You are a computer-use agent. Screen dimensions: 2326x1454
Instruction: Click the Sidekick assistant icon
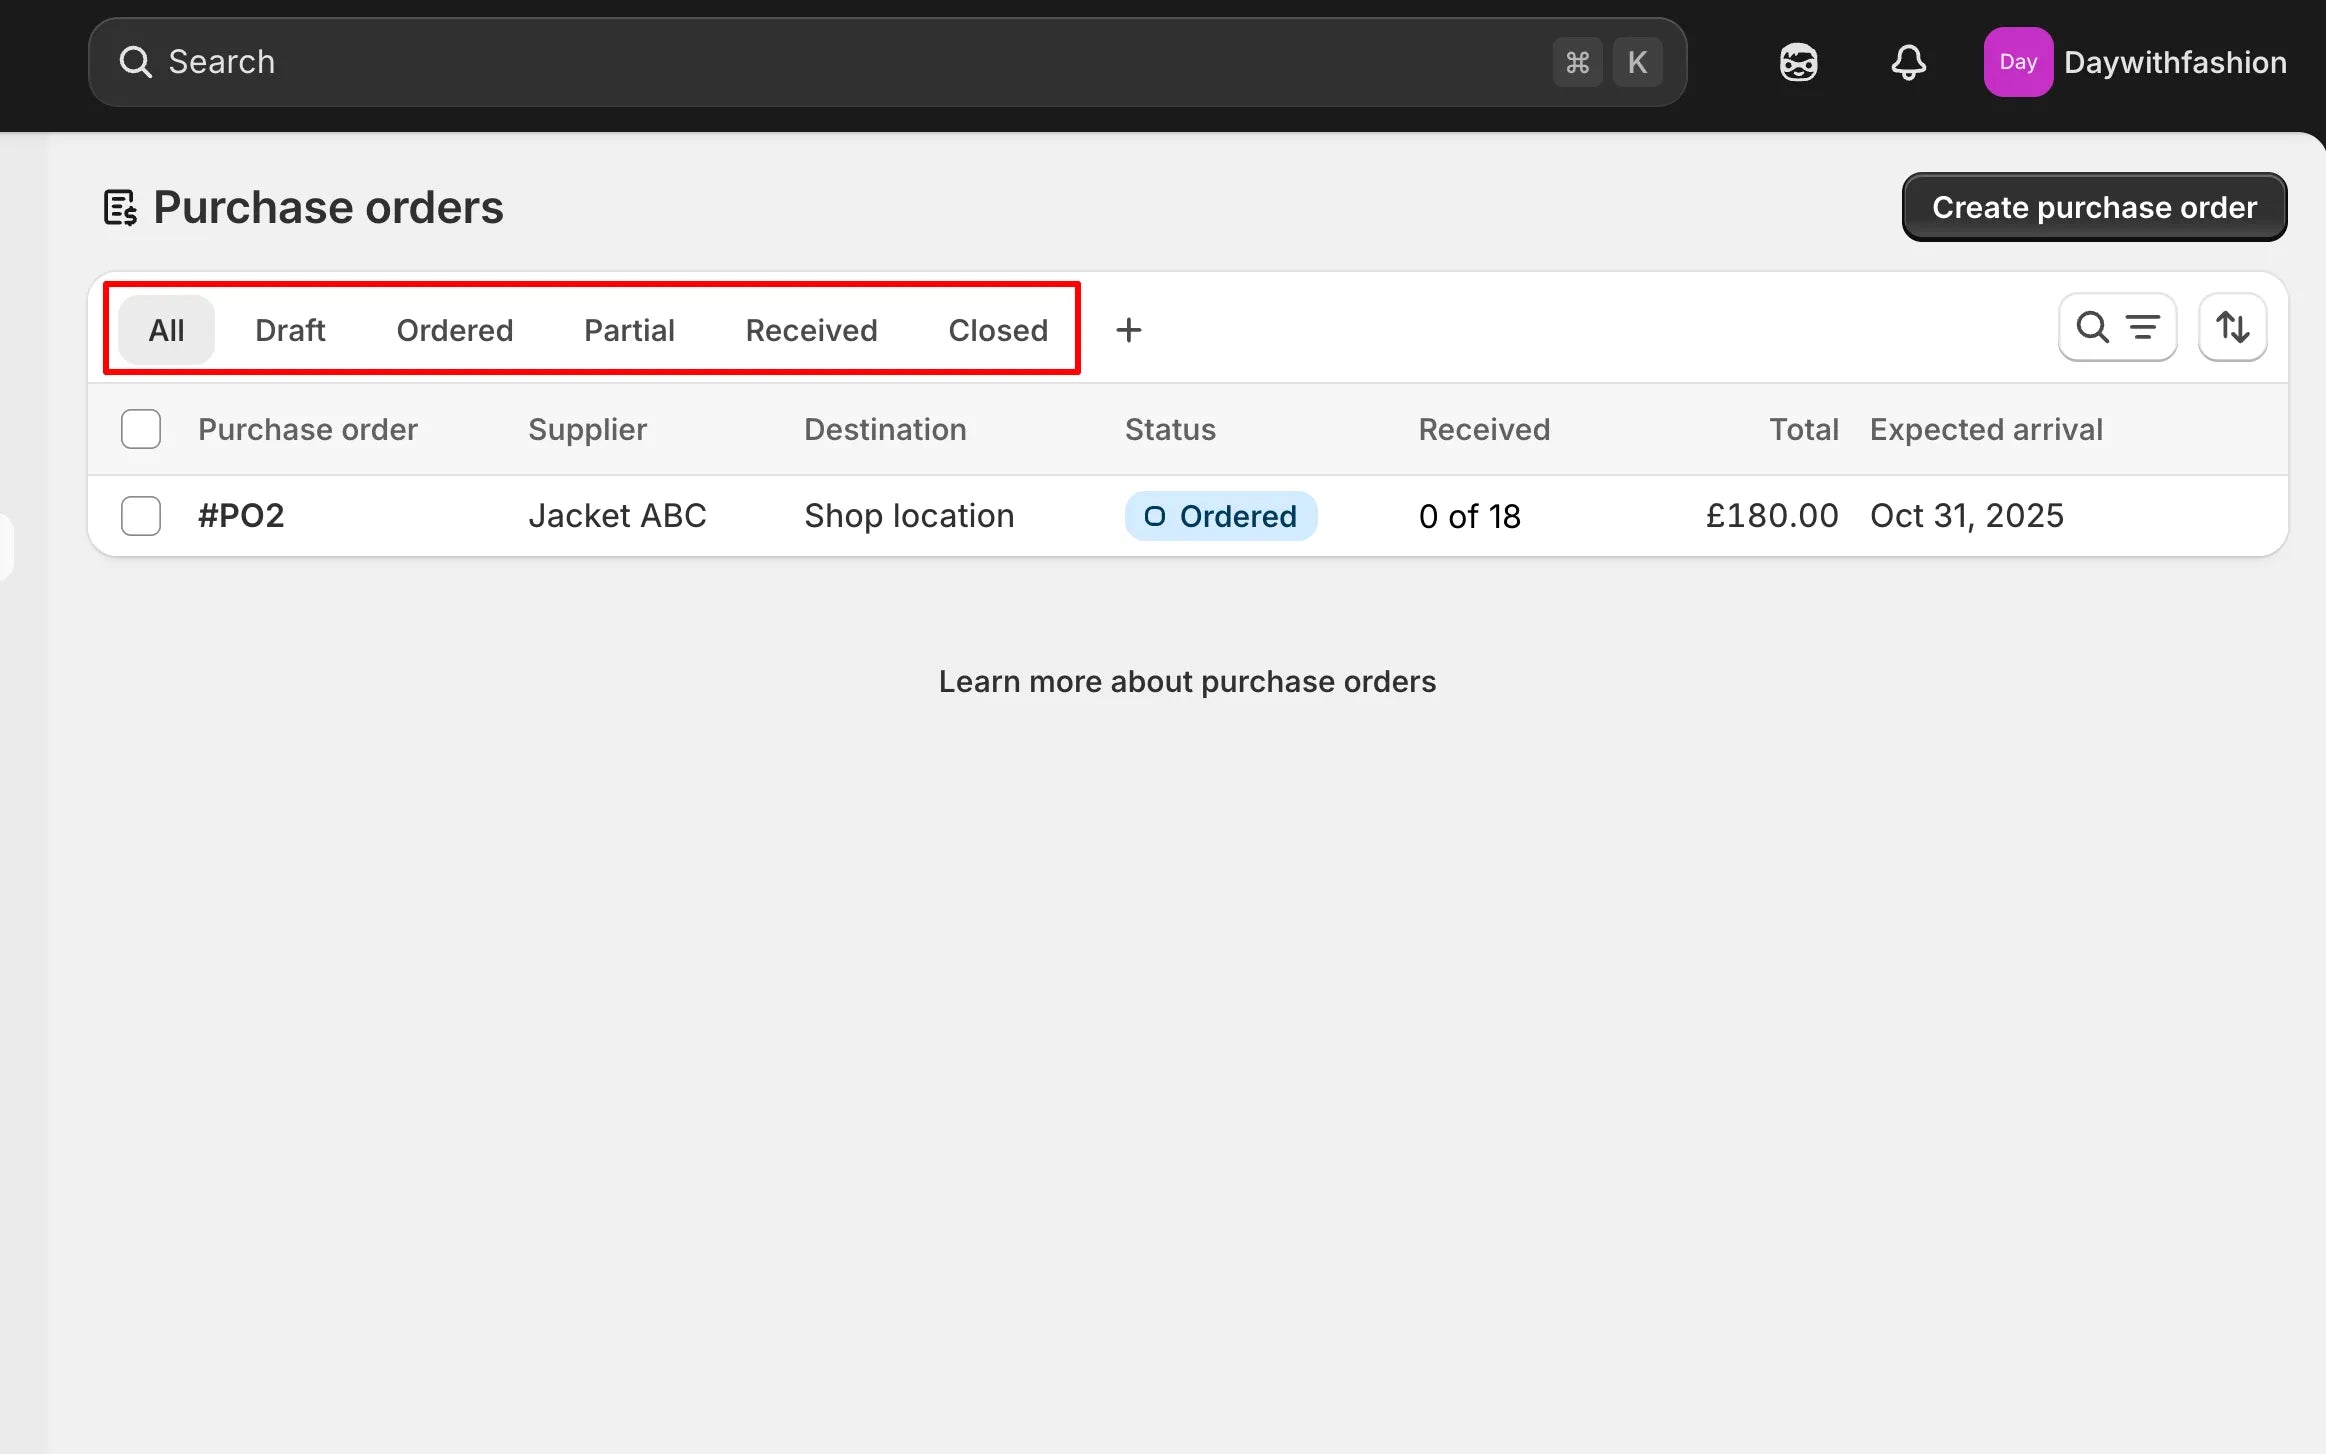click(x=1798, y=62)
